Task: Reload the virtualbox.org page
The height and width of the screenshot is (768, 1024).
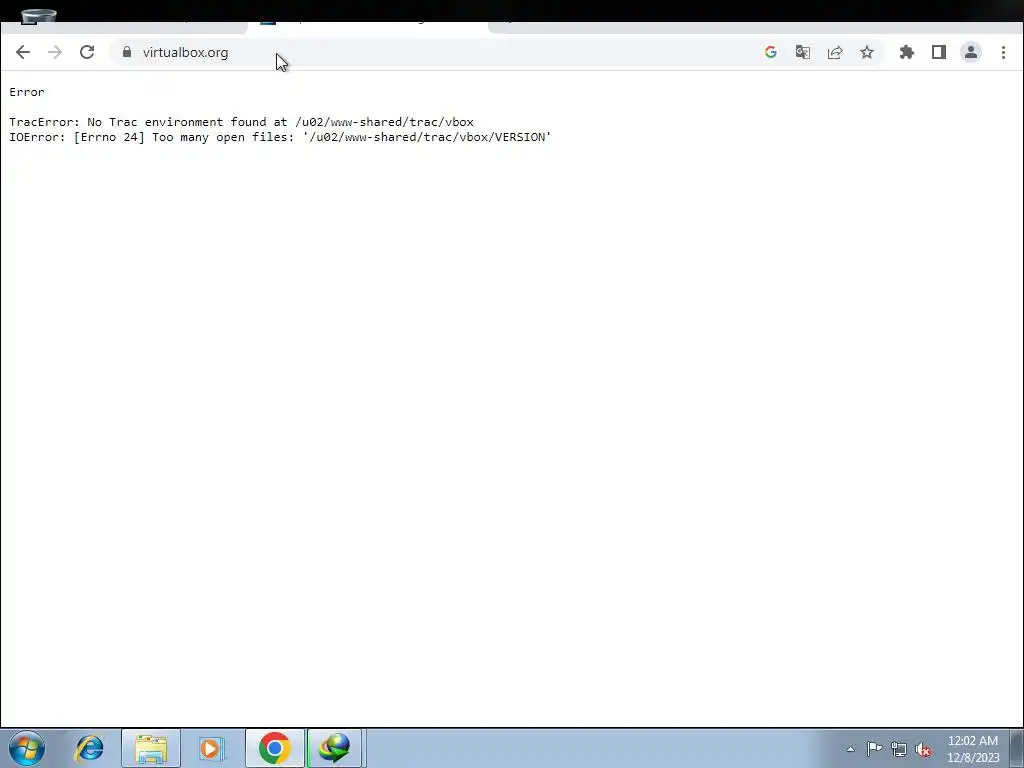Action: click(x=87, y=52)
